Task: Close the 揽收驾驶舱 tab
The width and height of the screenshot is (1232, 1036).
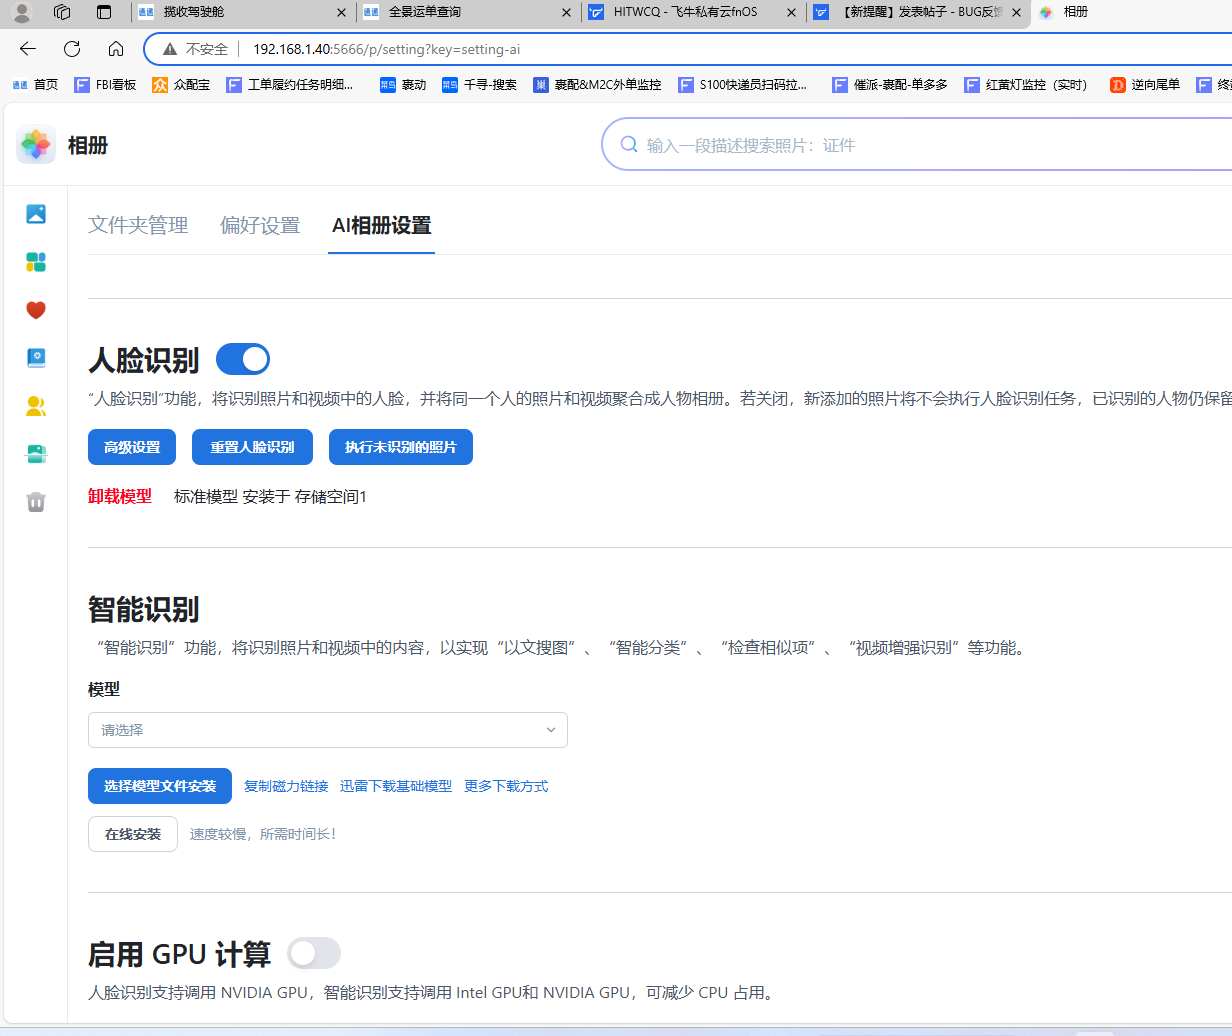Action: point(341,13)
